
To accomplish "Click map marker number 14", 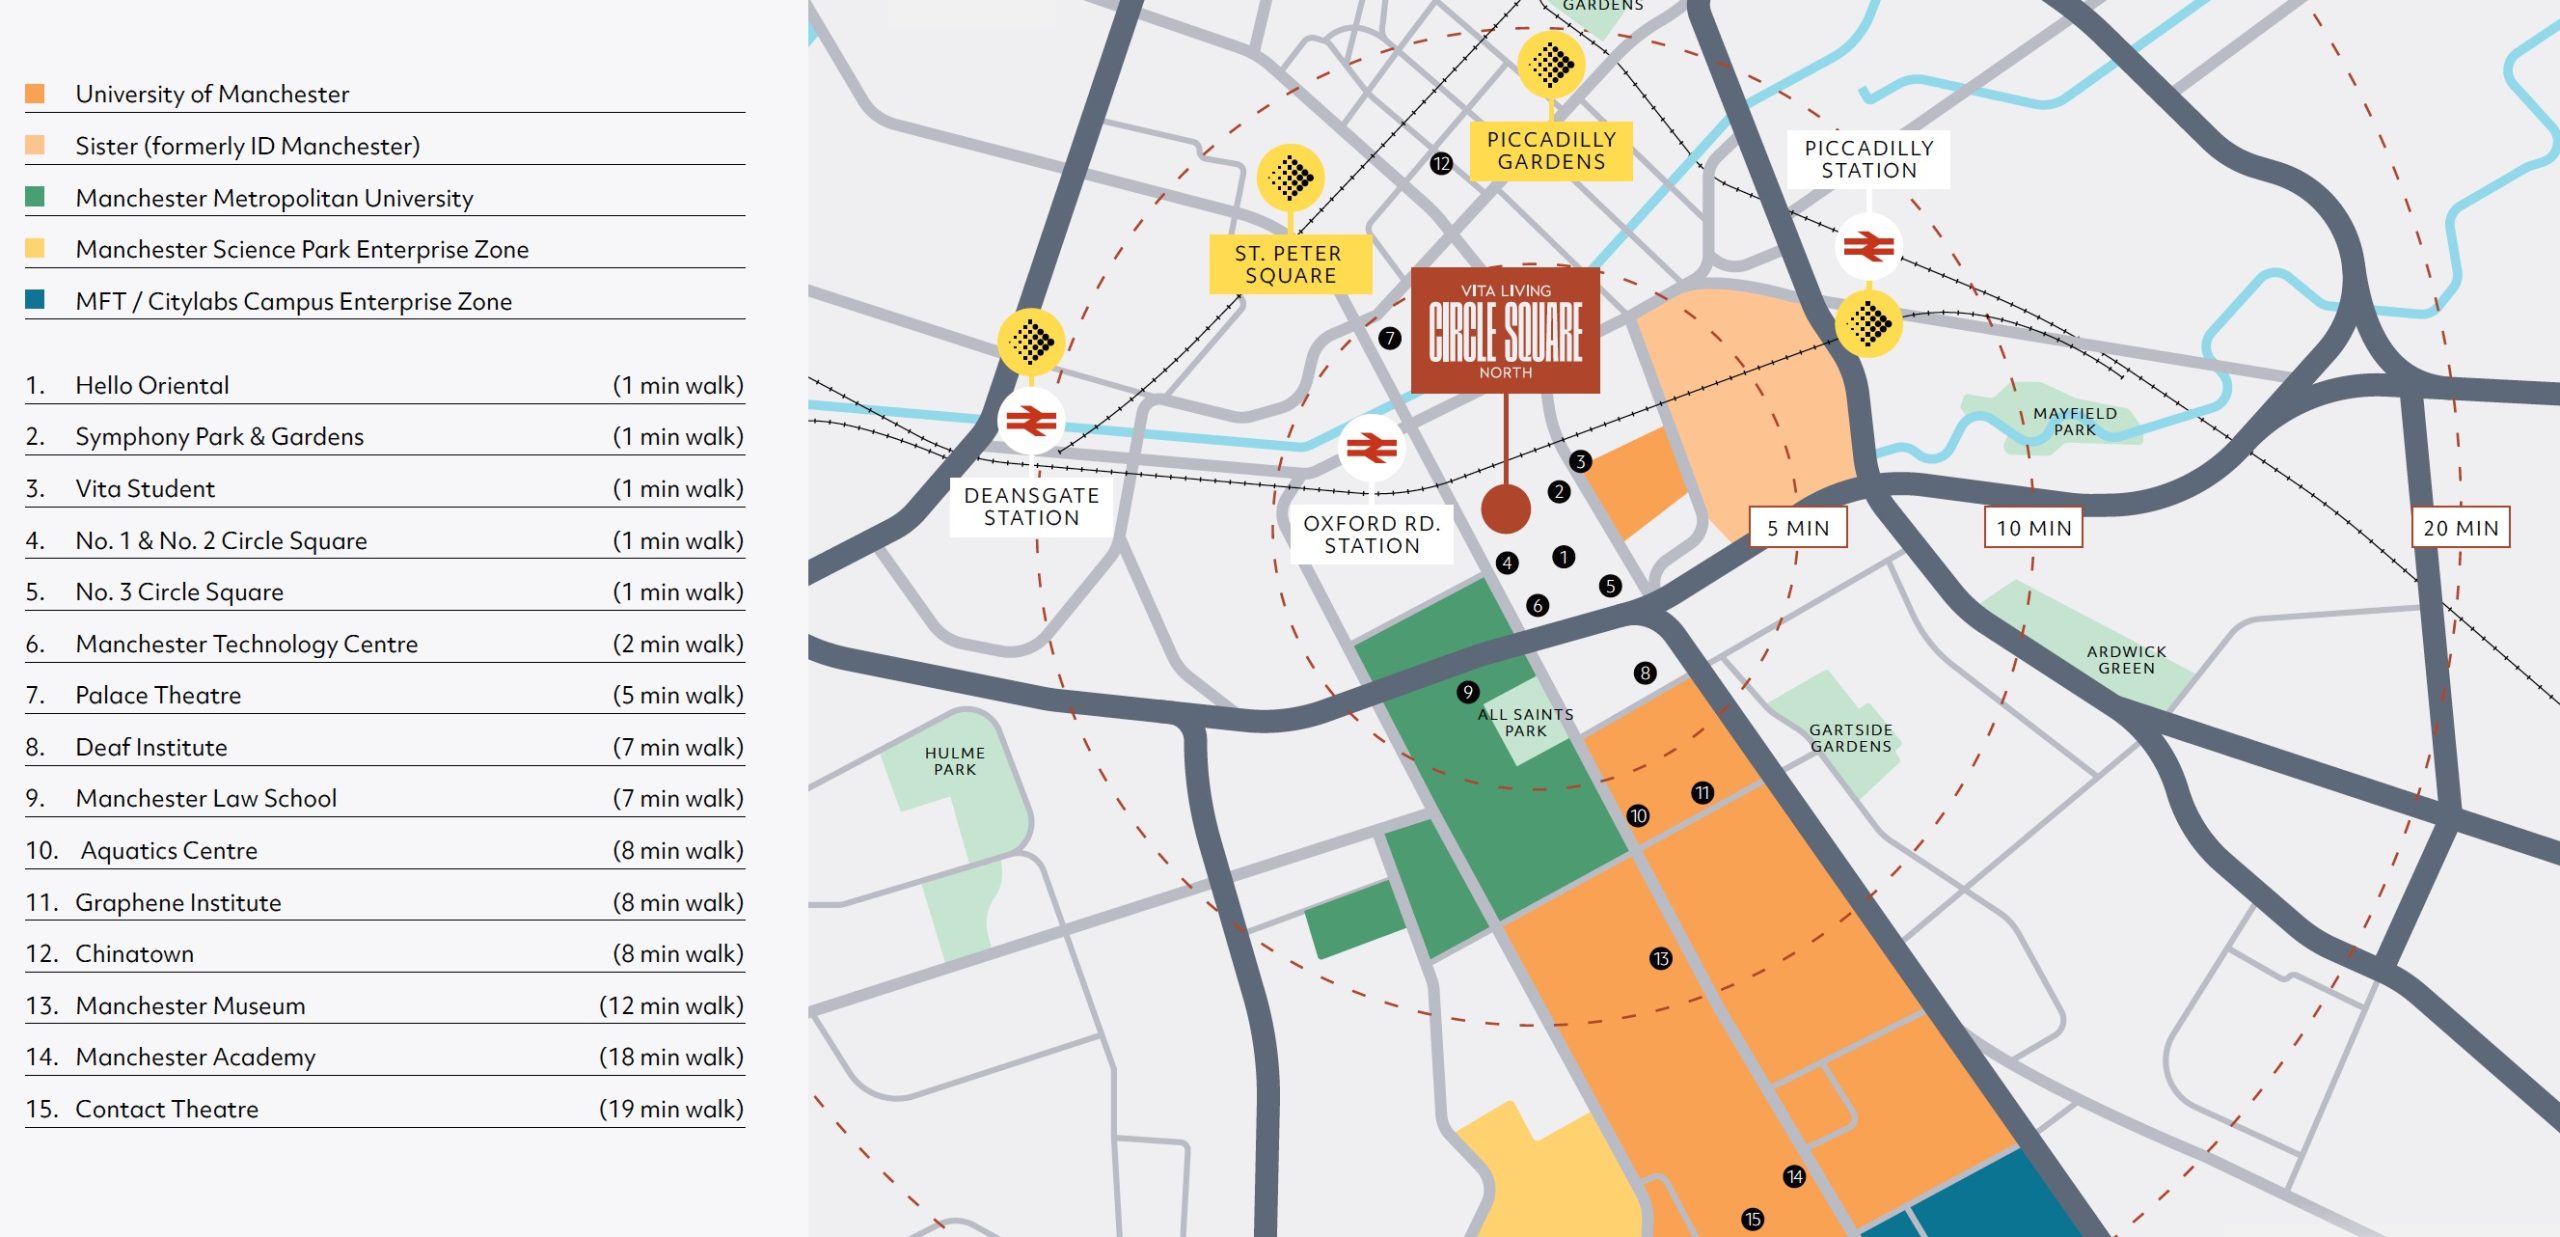I will click(x=1794, y=1177).
